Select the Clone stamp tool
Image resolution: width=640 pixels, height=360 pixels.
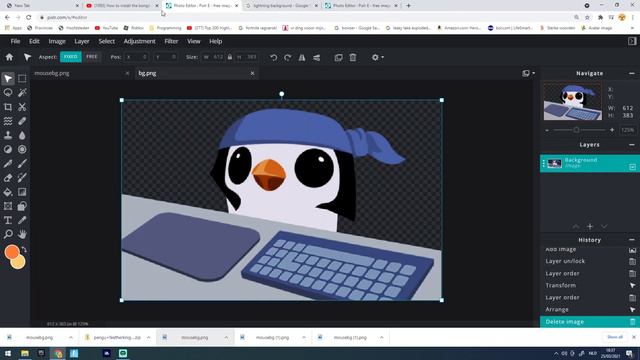point(8,135)
